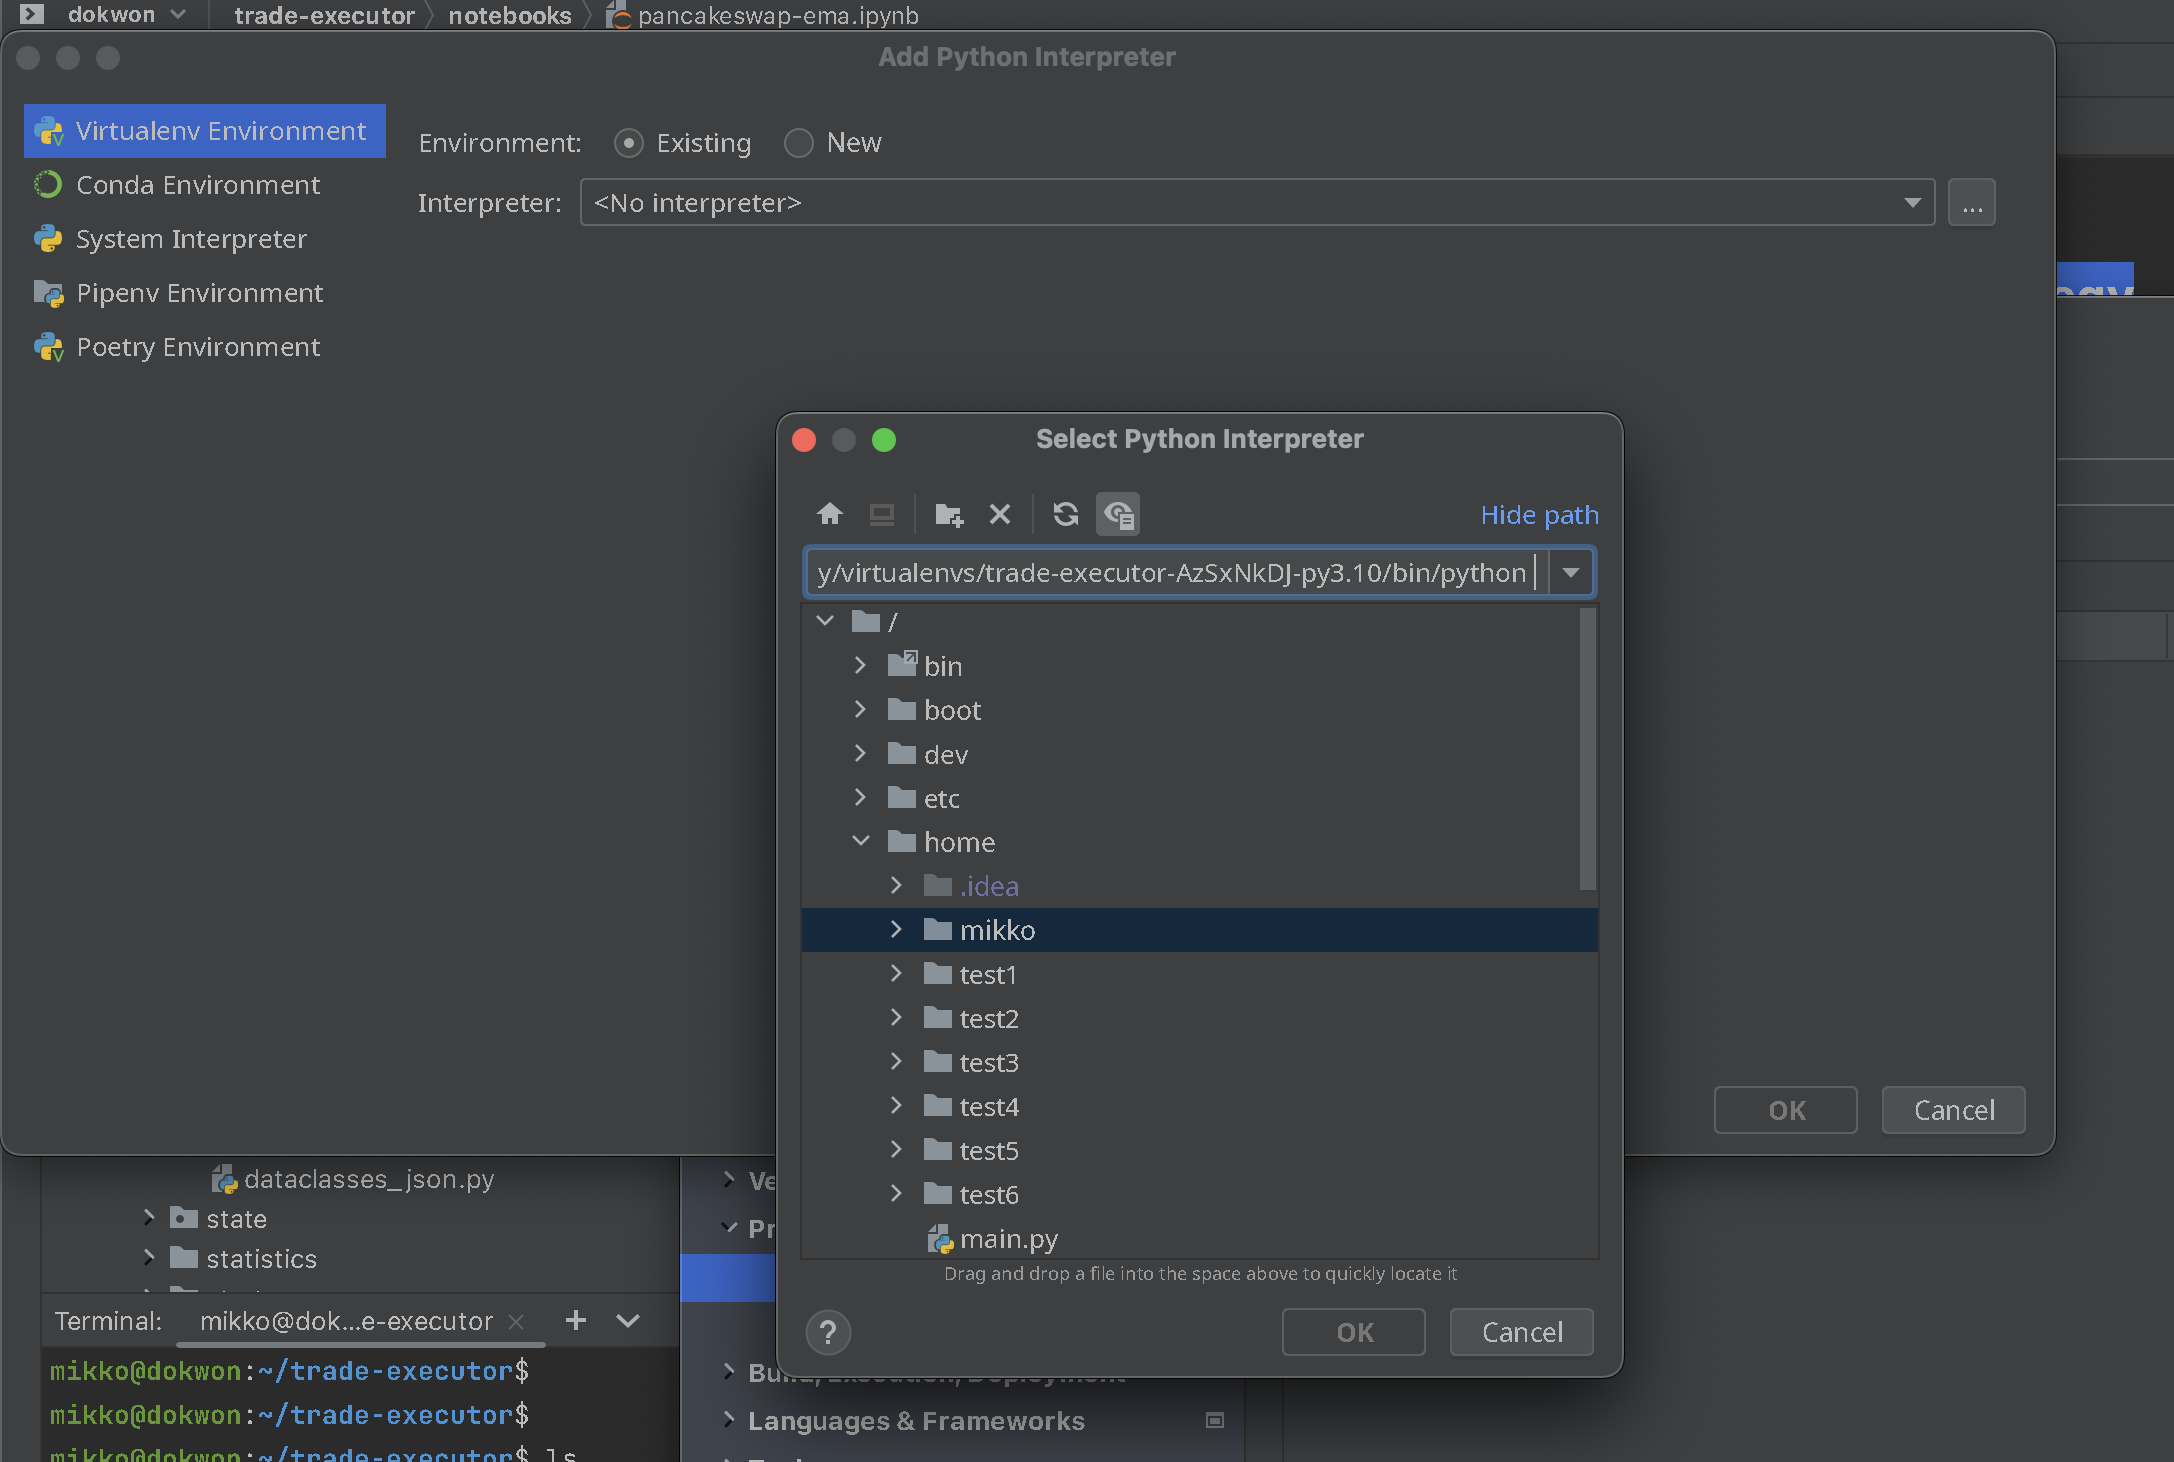Screen dimensions: 2174x1462
Task: Click the new folder icon
Action: (x=948, y=514)
